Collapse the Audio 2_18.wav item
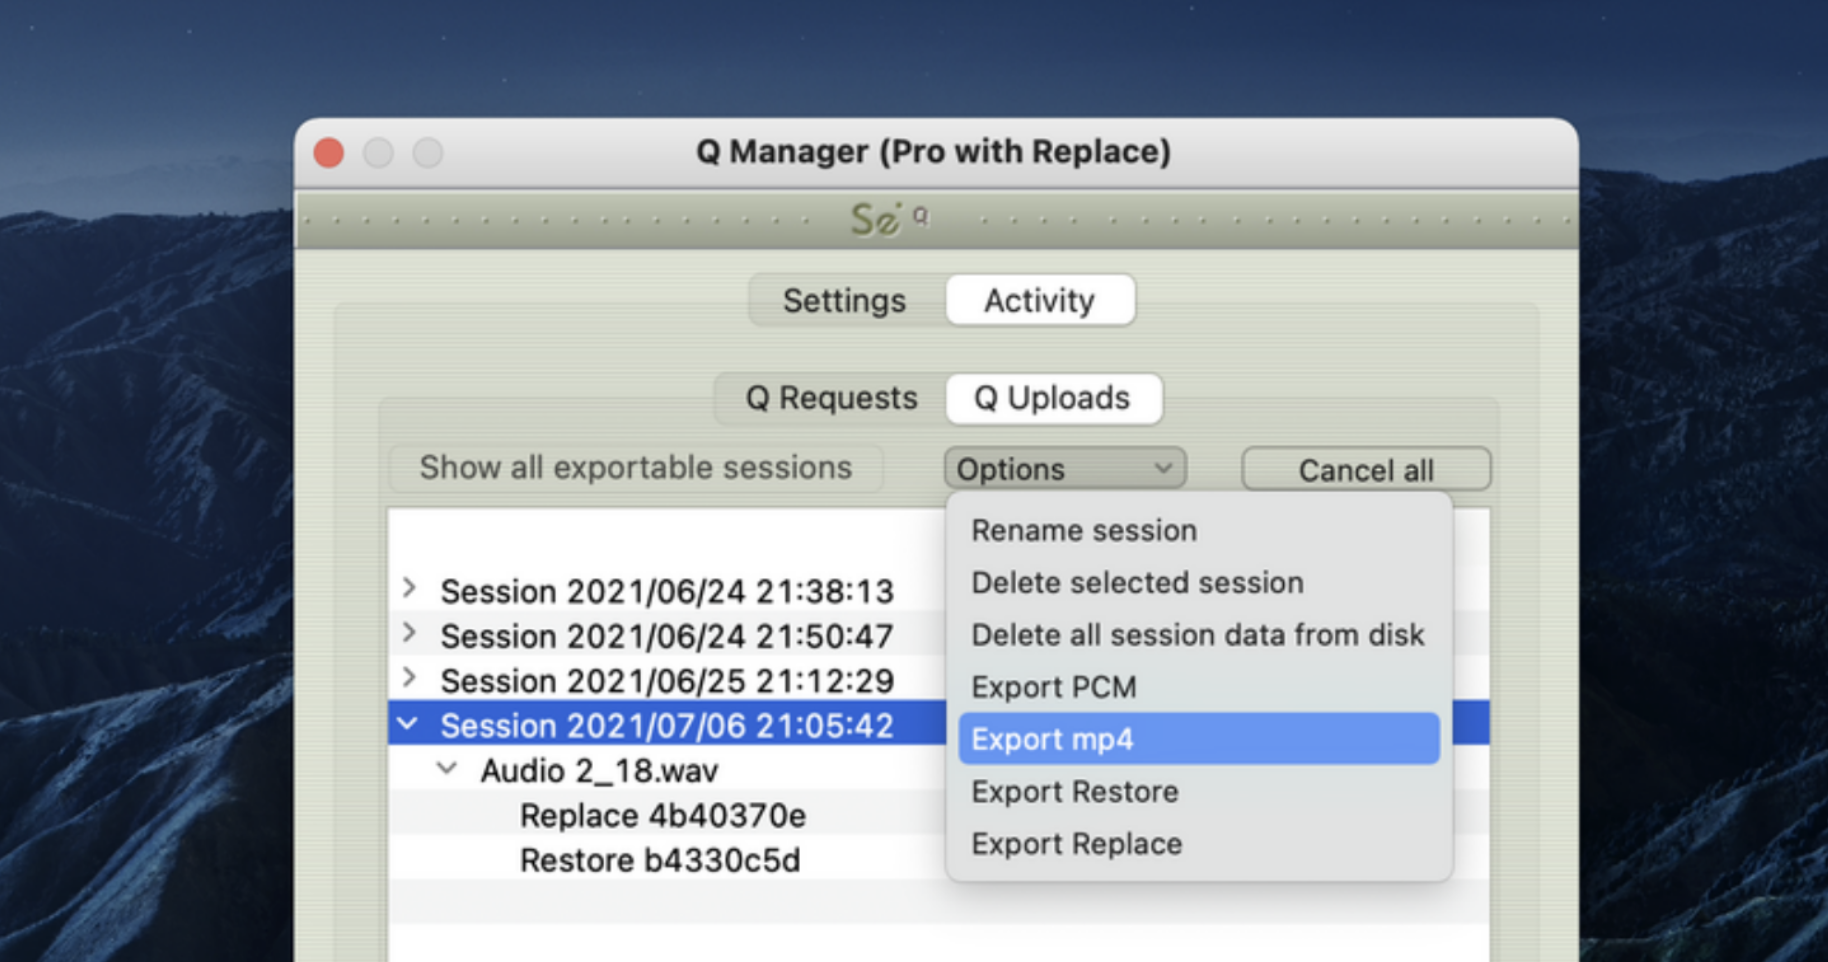This screenshot has height=962, width=1828. pyautogui.click(x=447, y=769)
